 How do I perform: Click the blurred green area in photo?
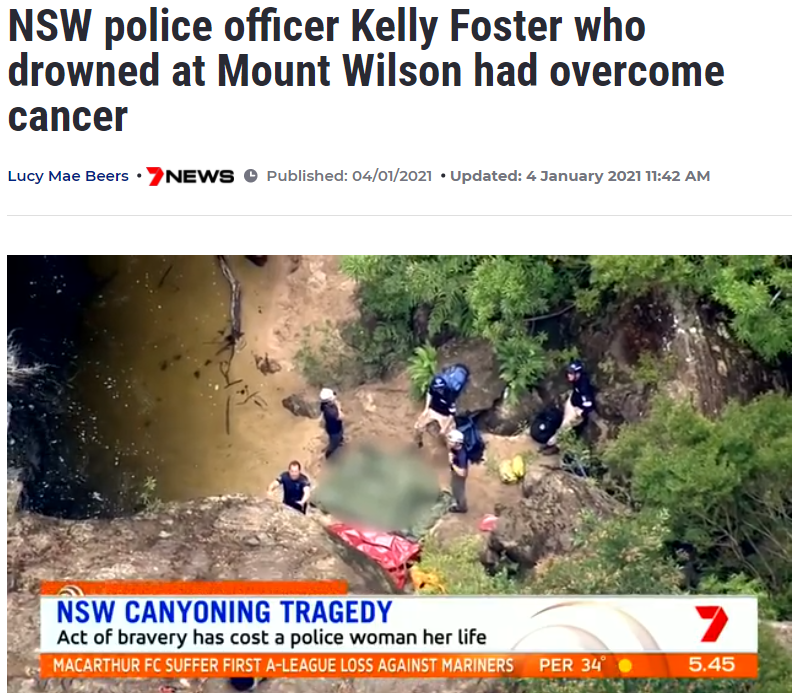pos(377,487)
